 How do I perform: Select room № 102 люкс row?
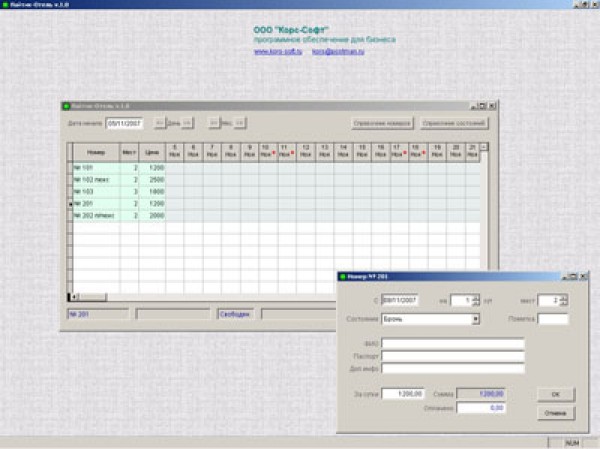(x=93, y=179)
